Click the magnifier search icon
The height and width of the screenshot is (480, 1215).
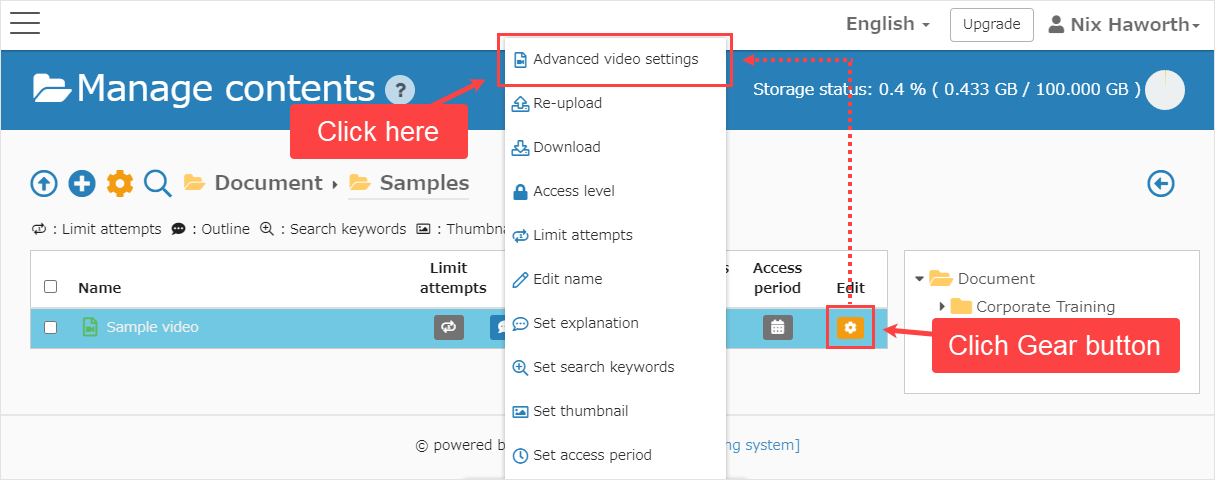click(x=158, y=183)
